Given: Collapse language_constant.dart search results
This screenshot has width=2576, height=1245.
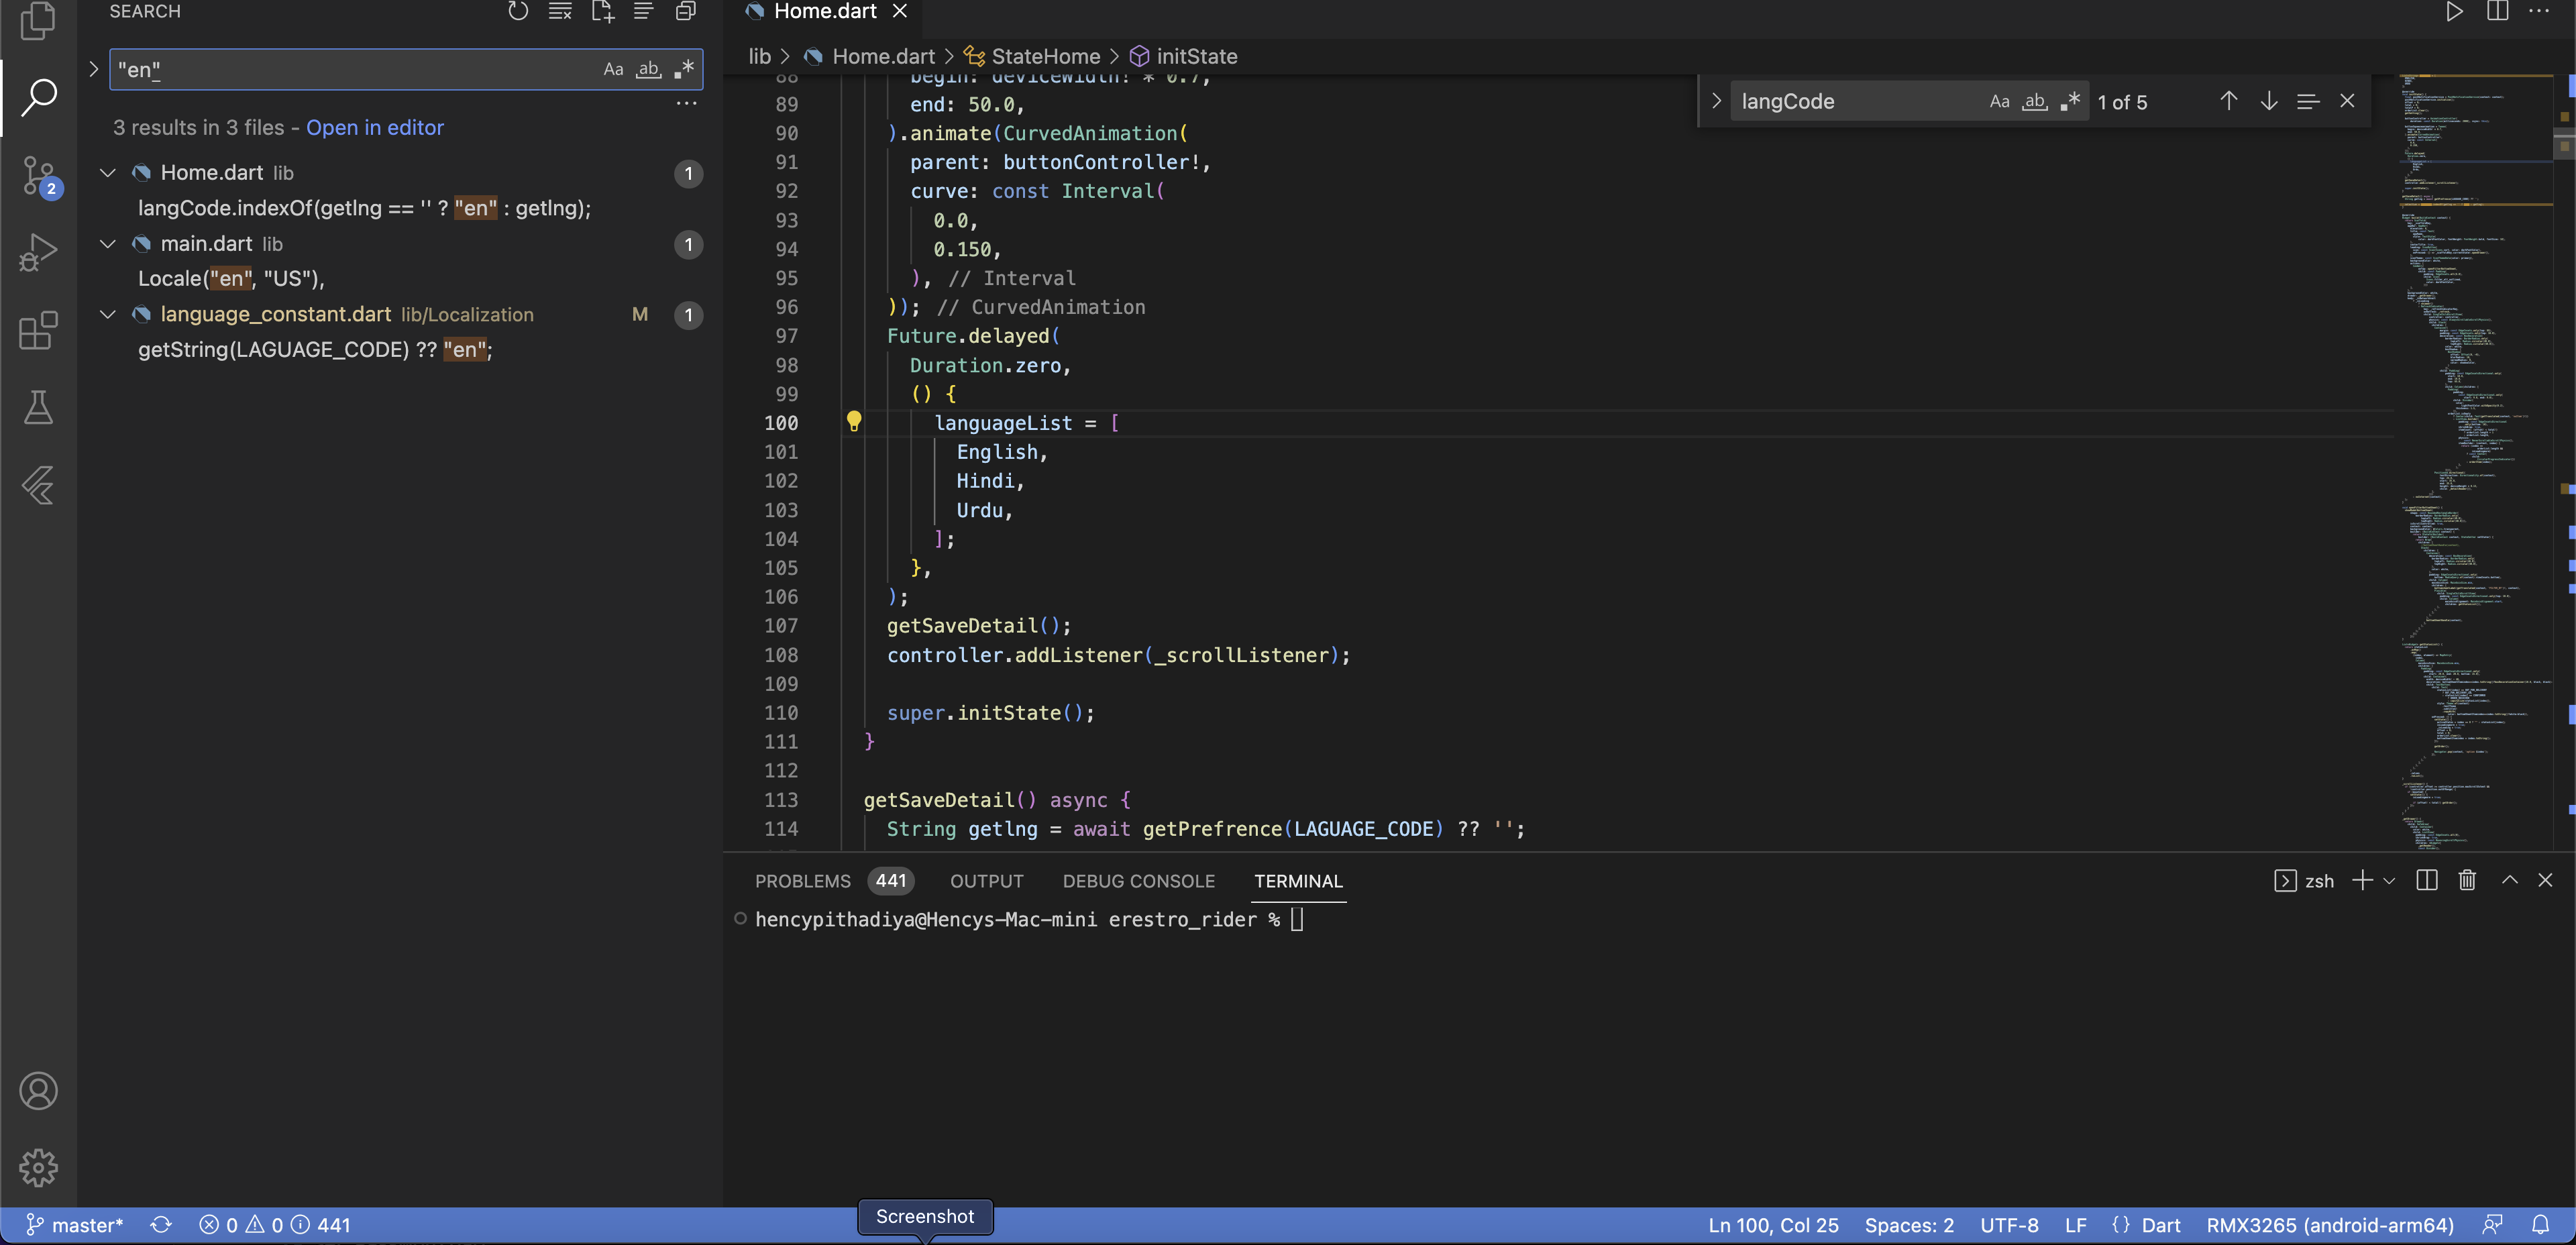Looking at the screenshot, I should [108, 315].
